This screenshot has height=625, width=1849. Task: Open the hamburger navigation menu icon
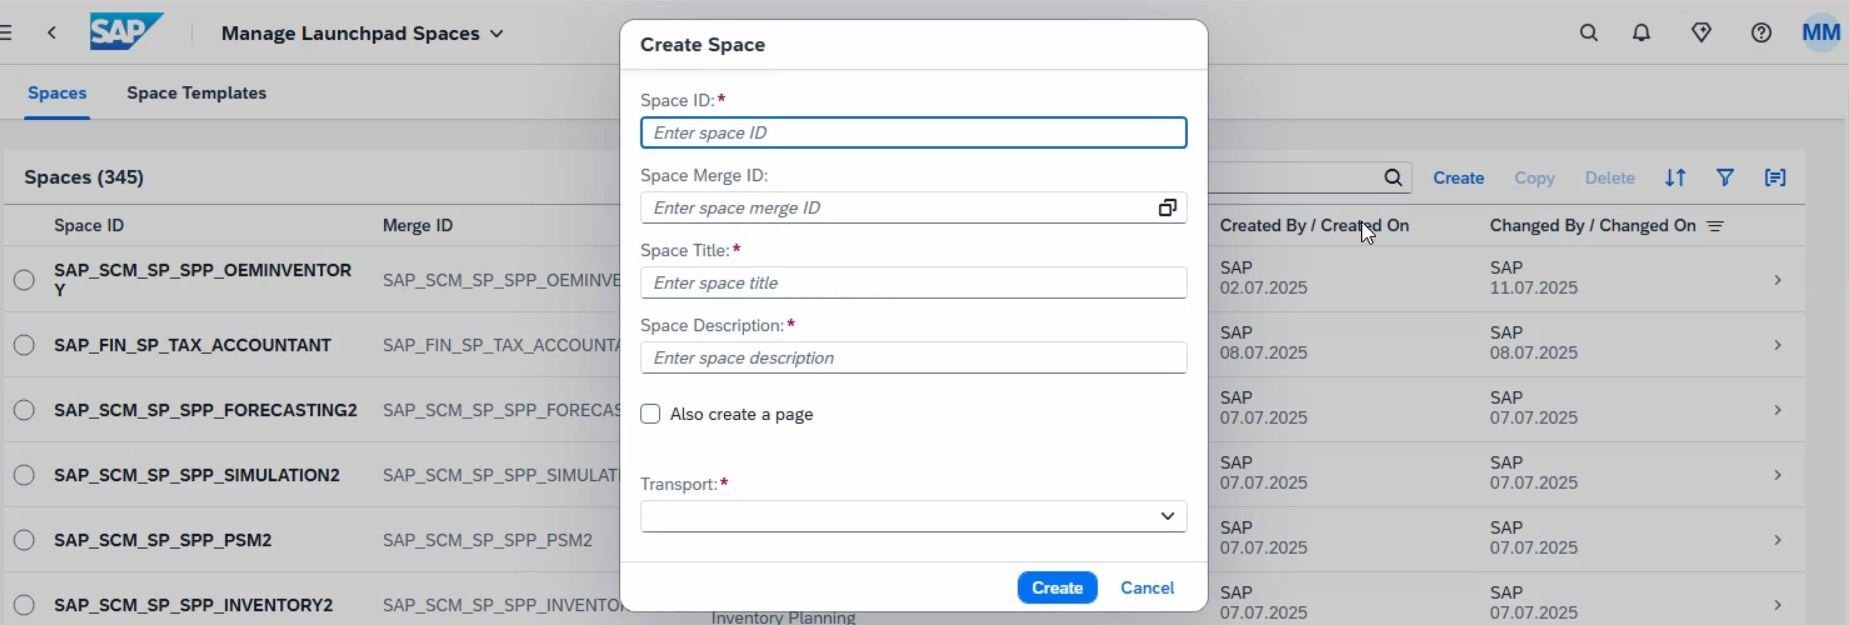[x=5, y=33]
